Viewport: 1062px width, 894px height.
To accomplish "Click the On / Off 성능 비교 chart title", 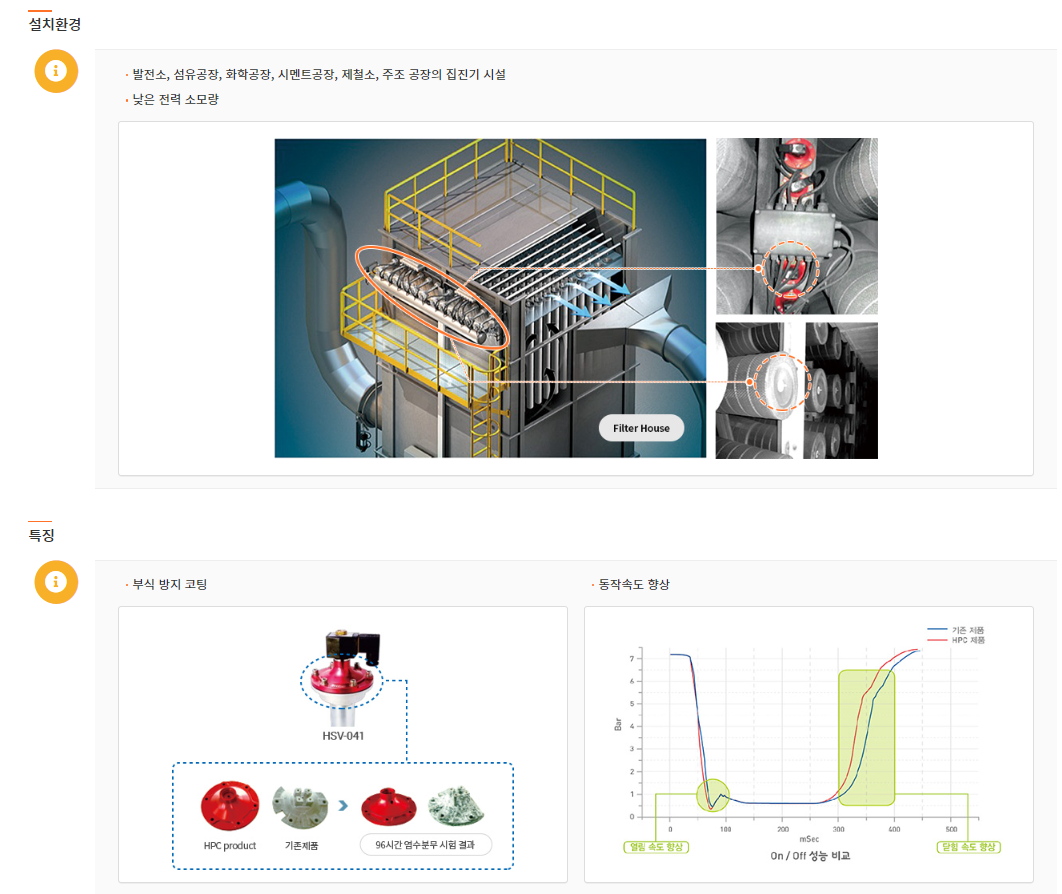I will tap(810, 855).
